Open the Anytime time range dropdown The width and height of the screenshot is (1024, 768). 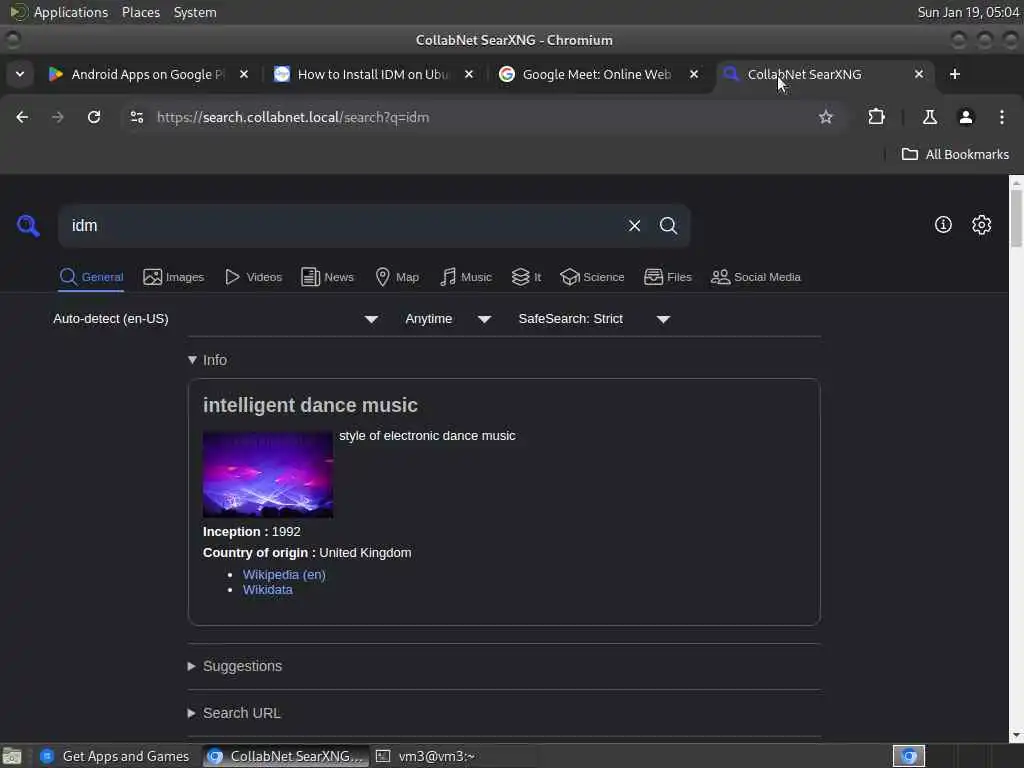[448, 319]
